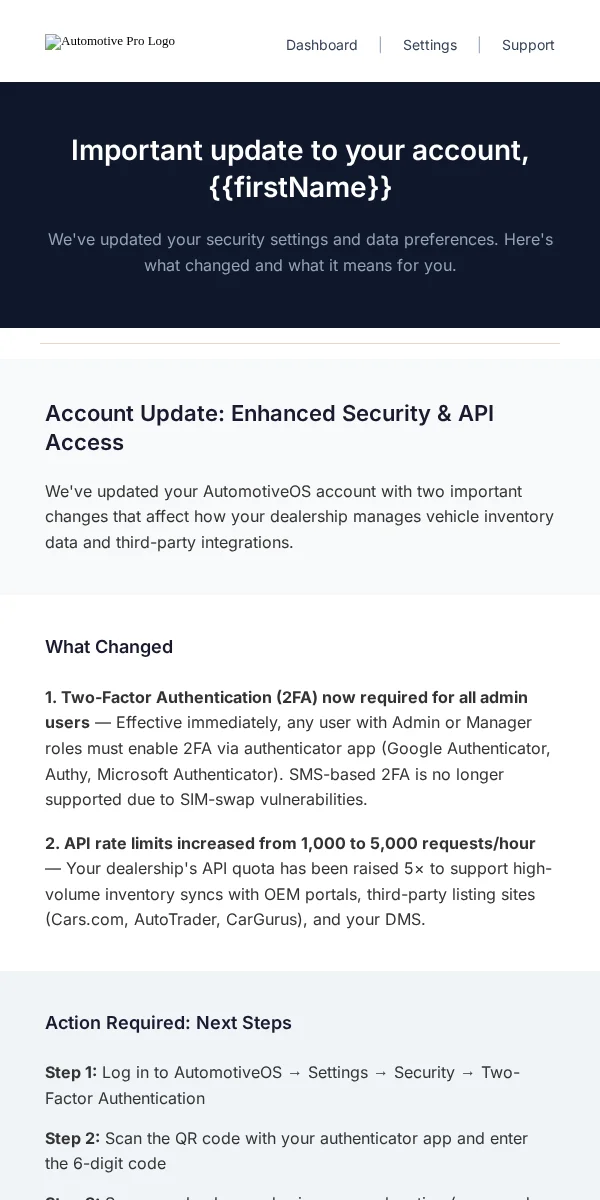Click the hero subtitle about security settings
The image size is (600, 1200).
coord(300,252)
